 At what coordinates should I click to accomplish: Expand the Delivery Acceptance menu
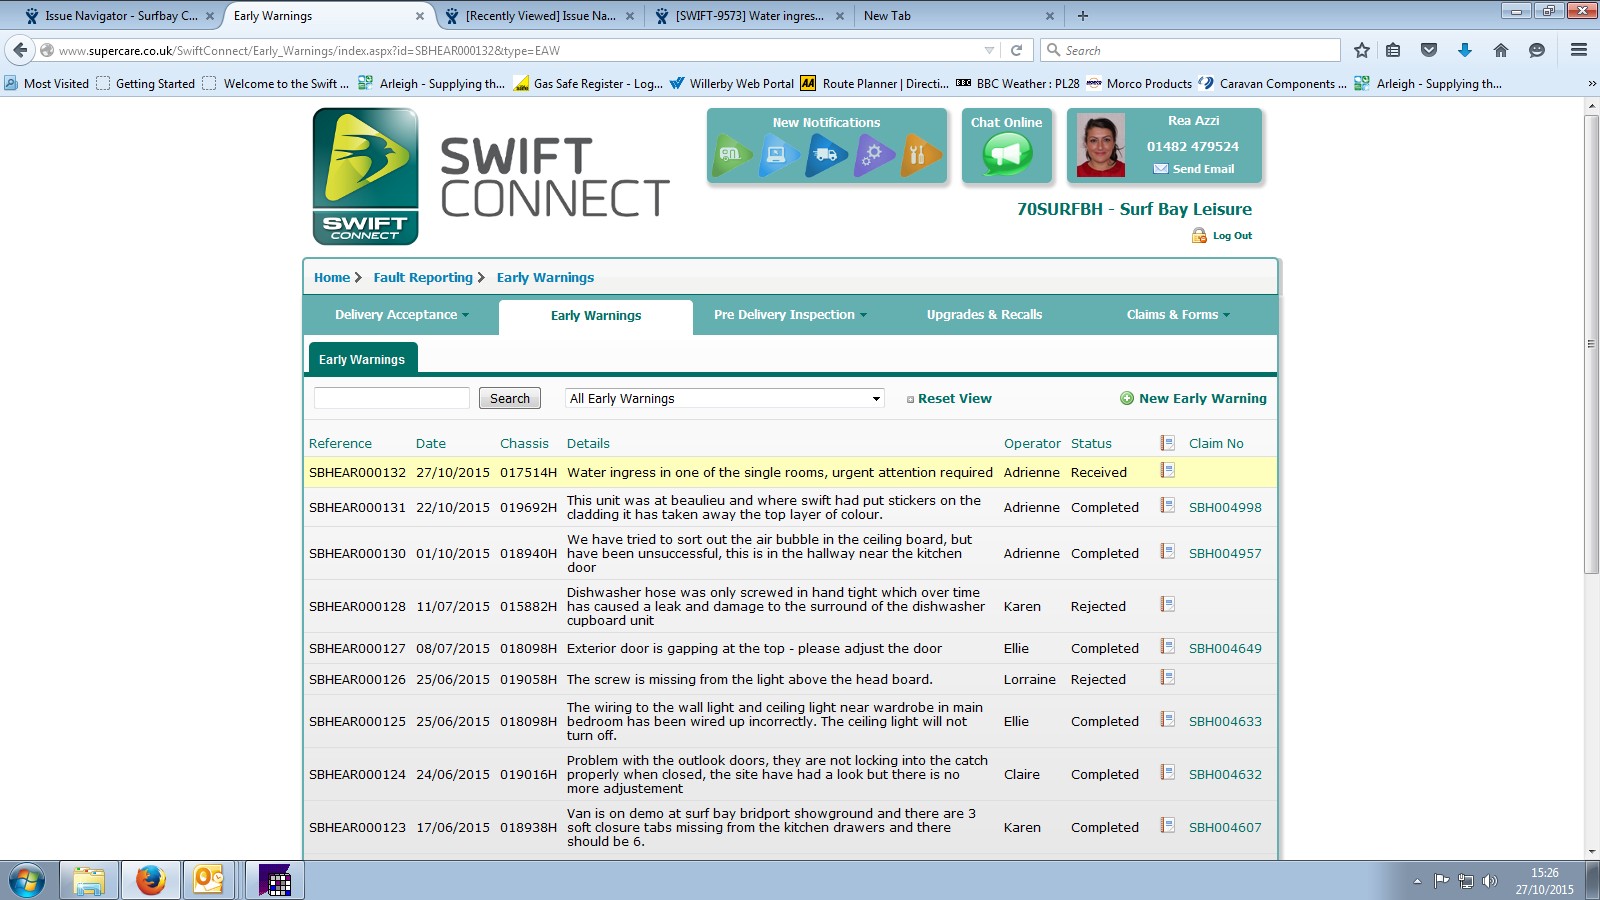(401, 315)
